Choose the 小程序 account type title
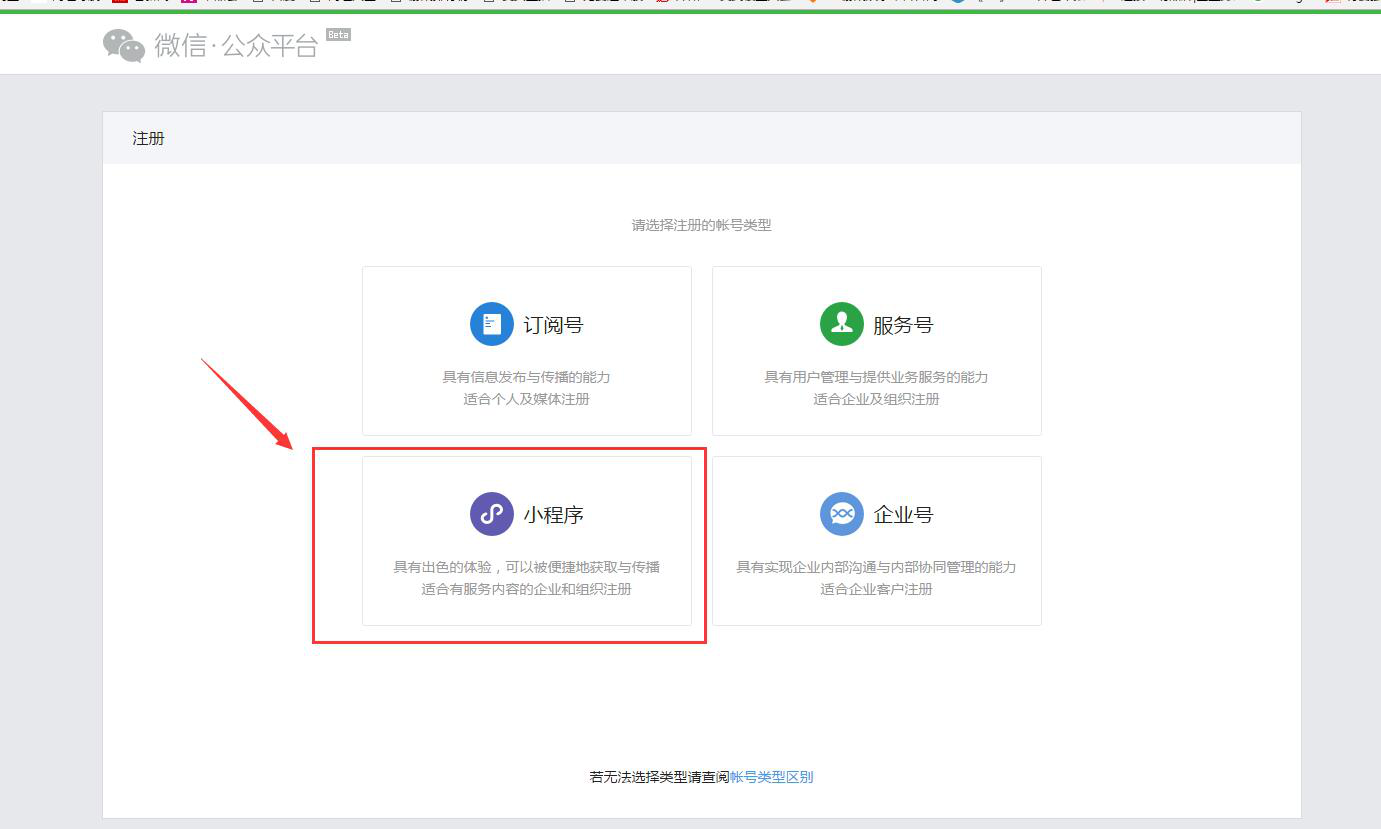1381x829 pixels. (553, 515)
